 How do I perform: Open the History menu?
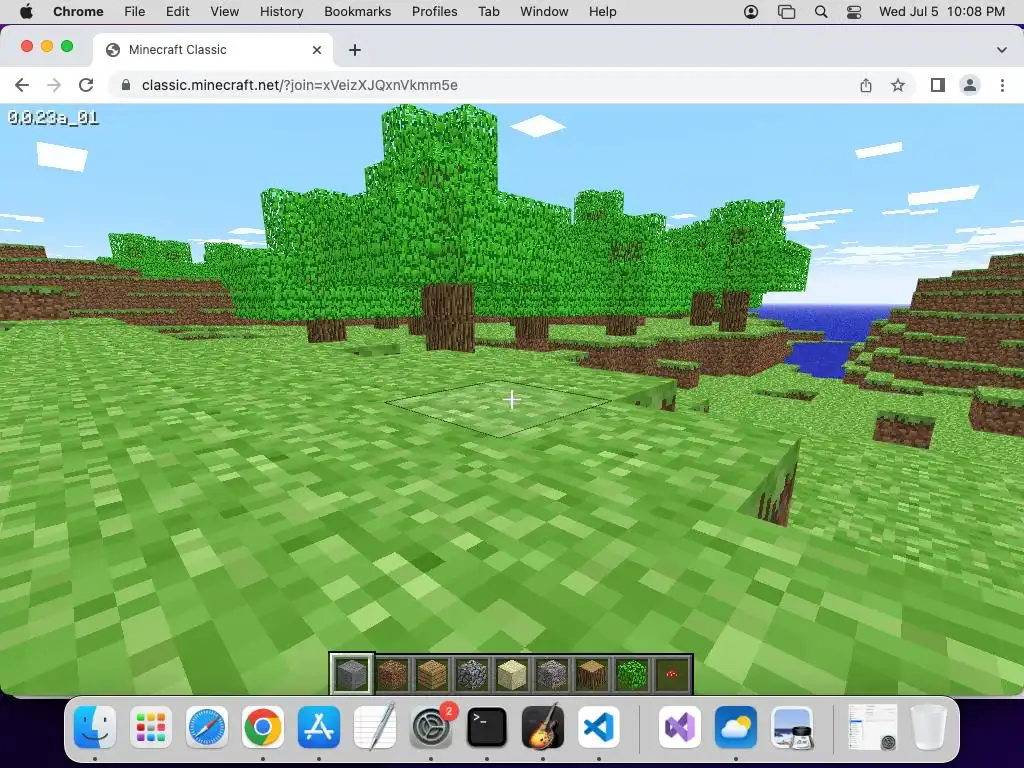tap(281, 11)
